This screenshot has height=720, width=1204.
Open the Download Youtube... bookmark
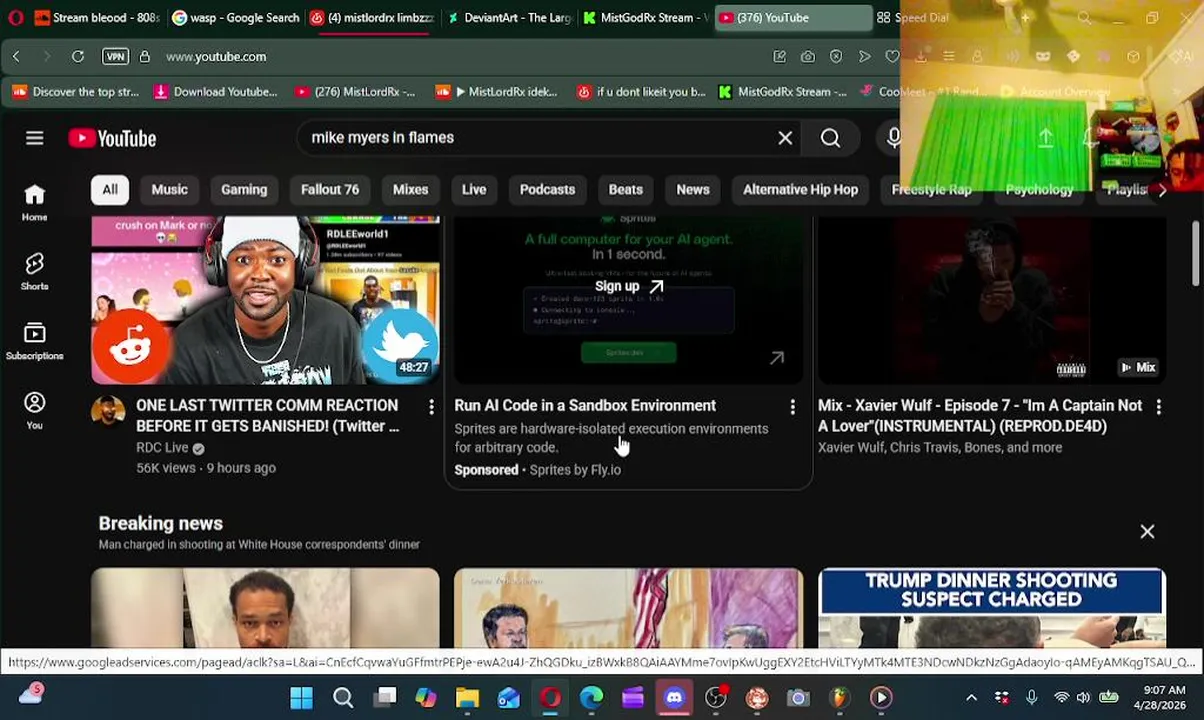(215, 92)
